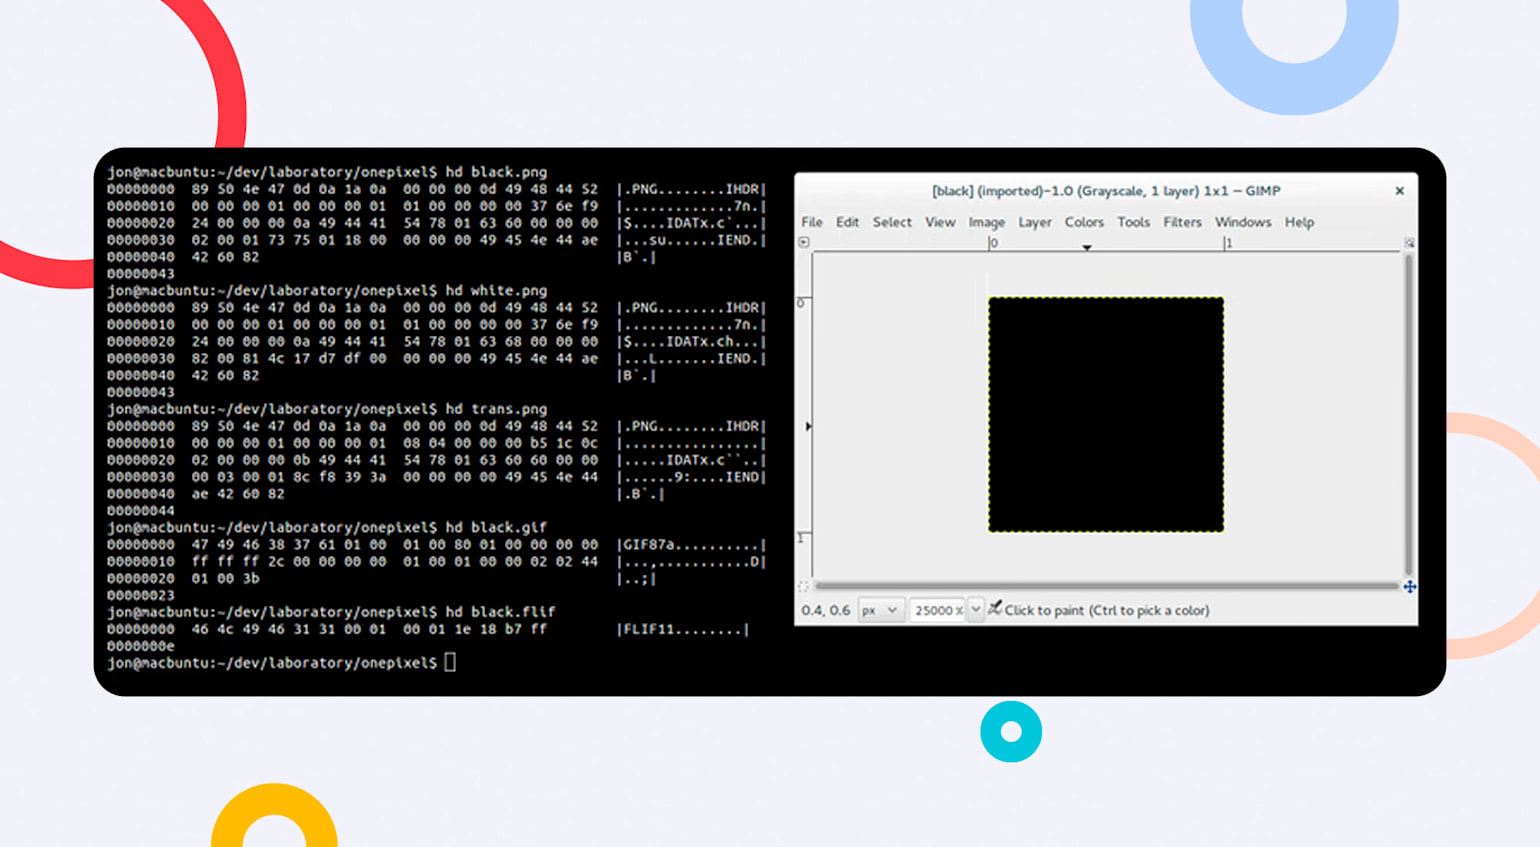This screenshot has height=847, width=1540.
Task: Open the Tools menu
Action: [x=1133, y=222]
